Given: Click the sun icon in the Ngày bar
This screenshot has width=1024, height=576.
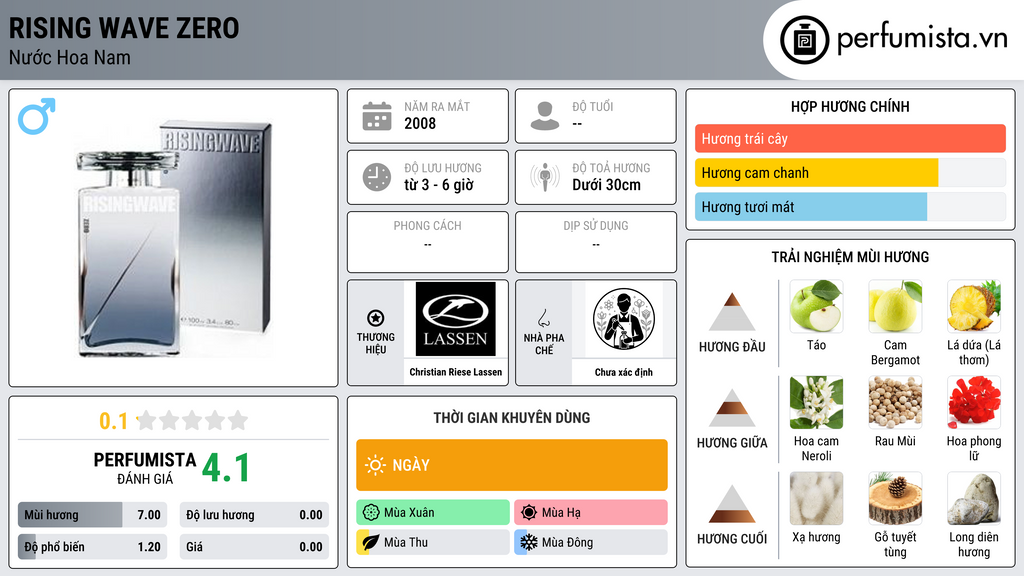Looking at the screenshot, I should pyautogui.click(x=376, y=465).
